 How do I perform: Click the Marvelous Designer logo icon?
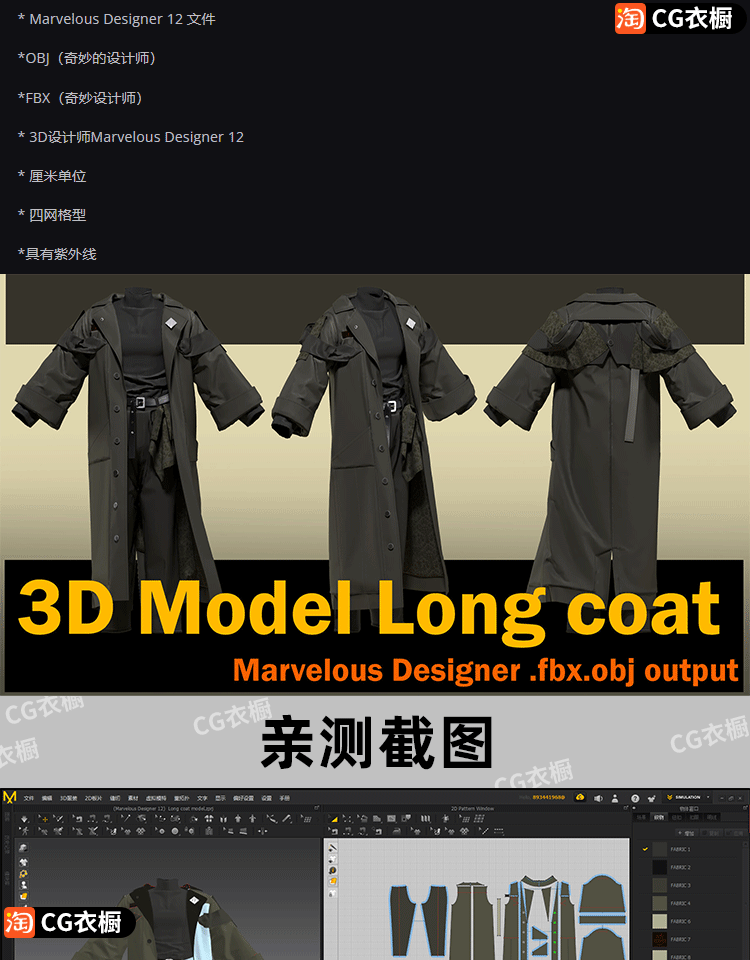10,797
